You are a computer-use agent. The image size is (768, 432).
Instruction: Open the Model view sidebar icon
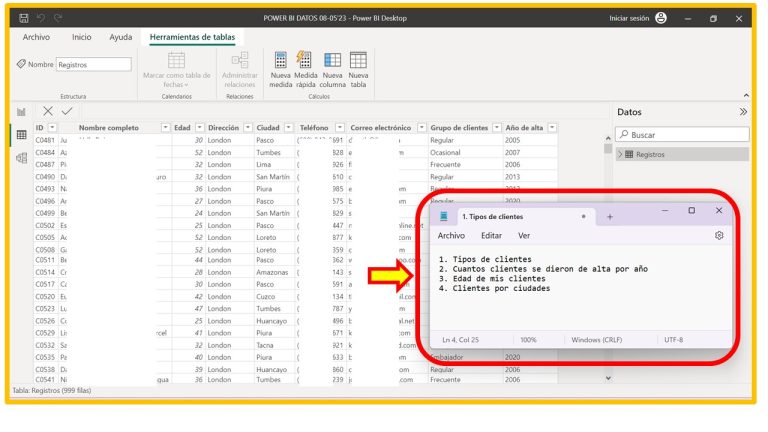tap(21, 157)
